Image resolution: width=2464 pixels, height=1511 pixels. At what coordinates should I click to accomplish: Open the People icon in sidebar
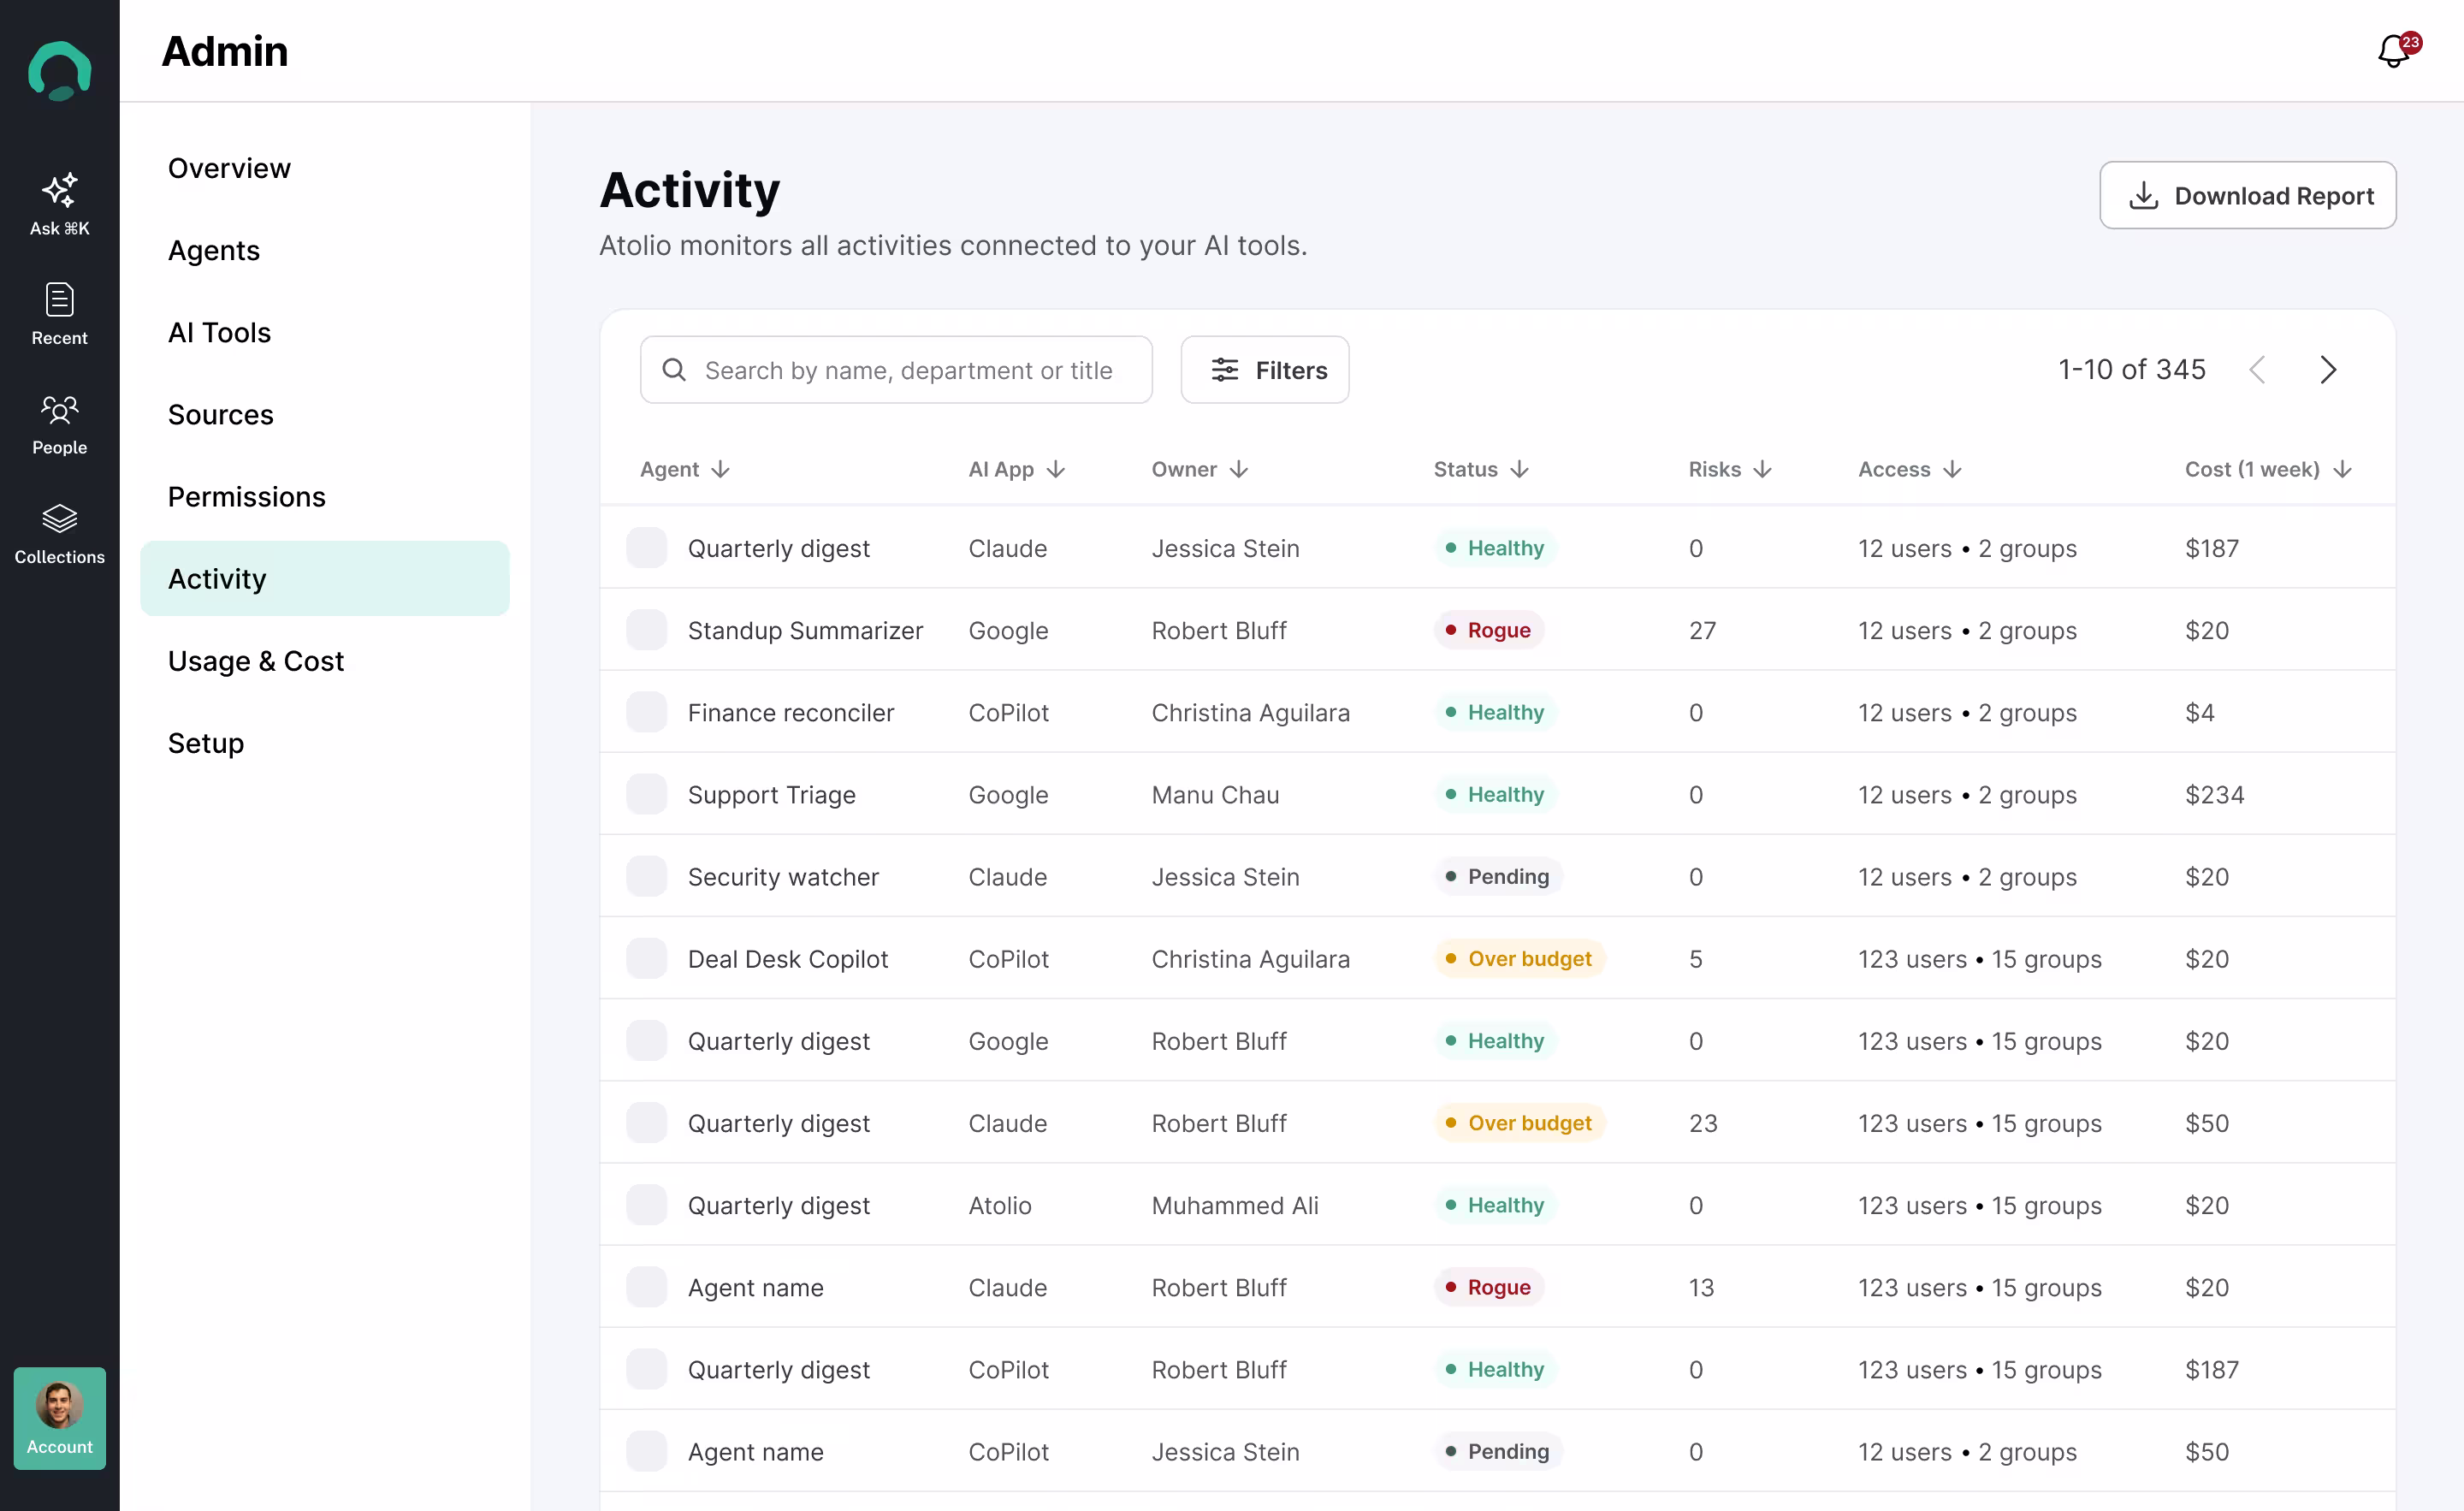click(59, 409)
